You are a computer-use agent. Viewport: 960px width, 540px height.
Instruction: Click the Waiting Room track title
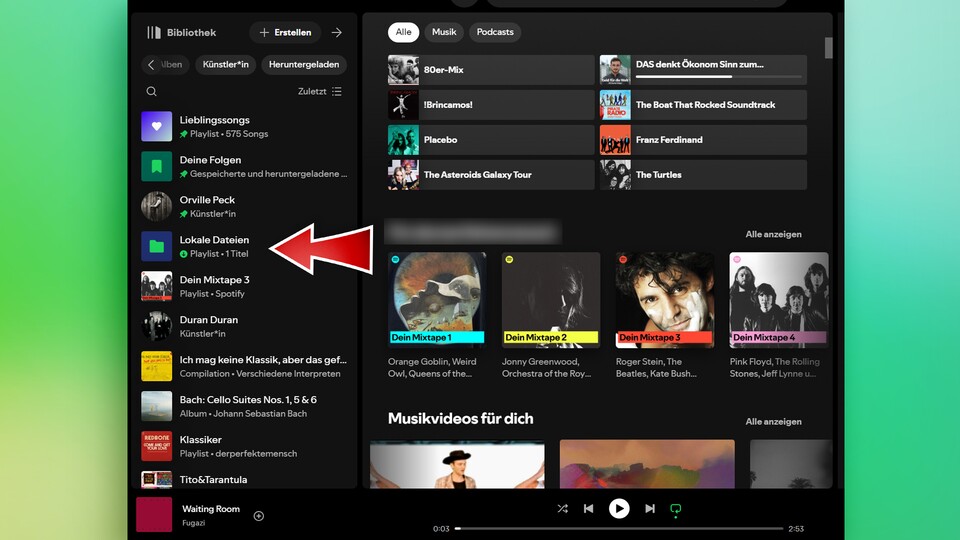point(211,509)
